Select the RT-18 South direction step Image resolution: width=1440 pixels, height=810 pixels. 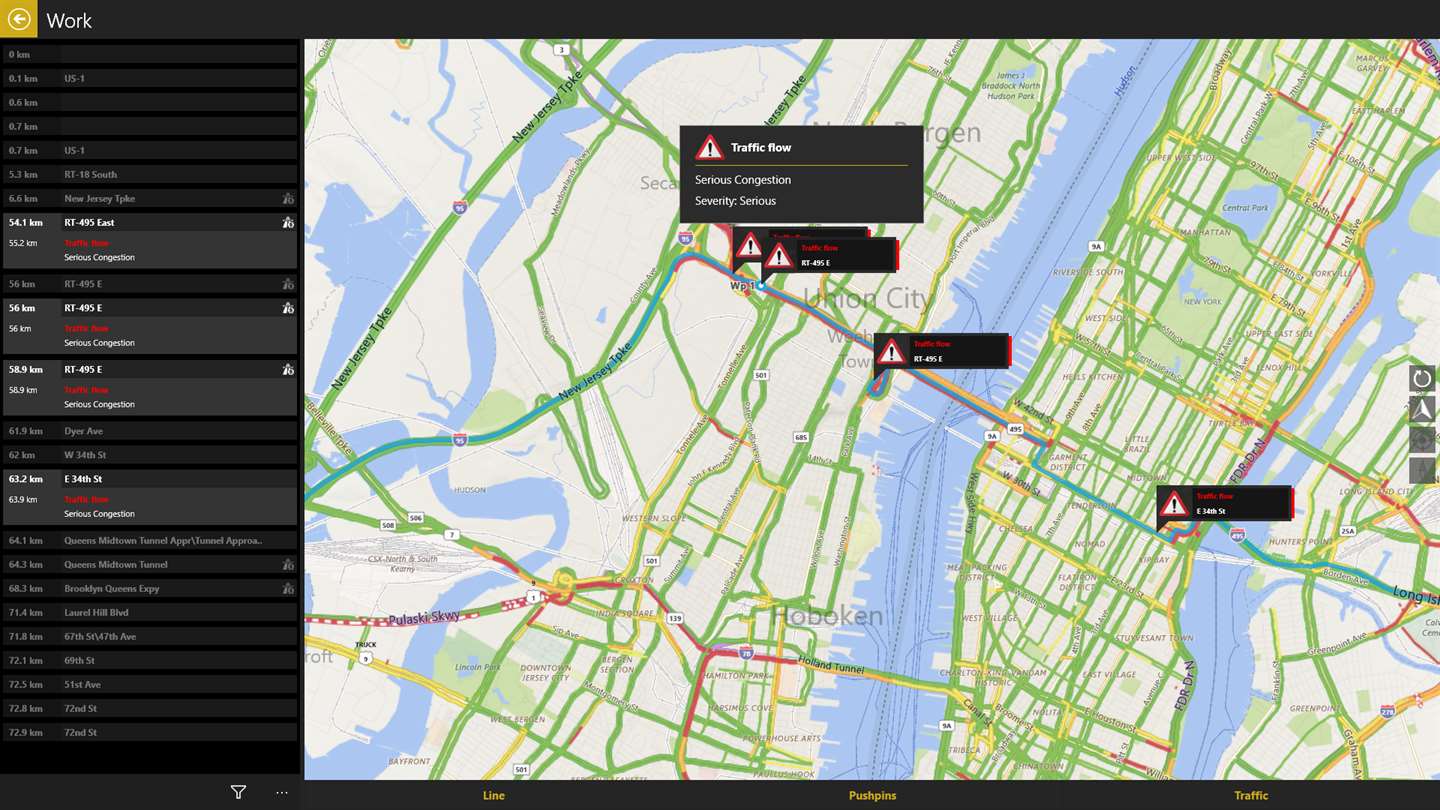(x=150, y=175)
